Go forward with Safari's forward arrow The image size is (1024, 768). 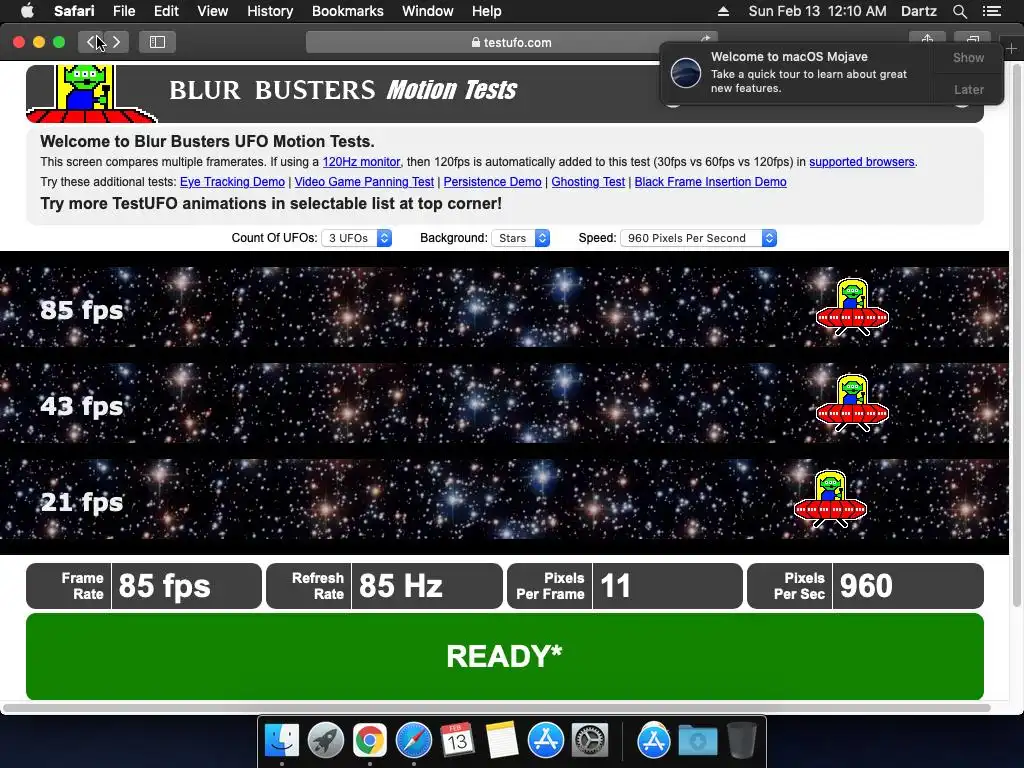pyautogui.click(x=116, y=42)
